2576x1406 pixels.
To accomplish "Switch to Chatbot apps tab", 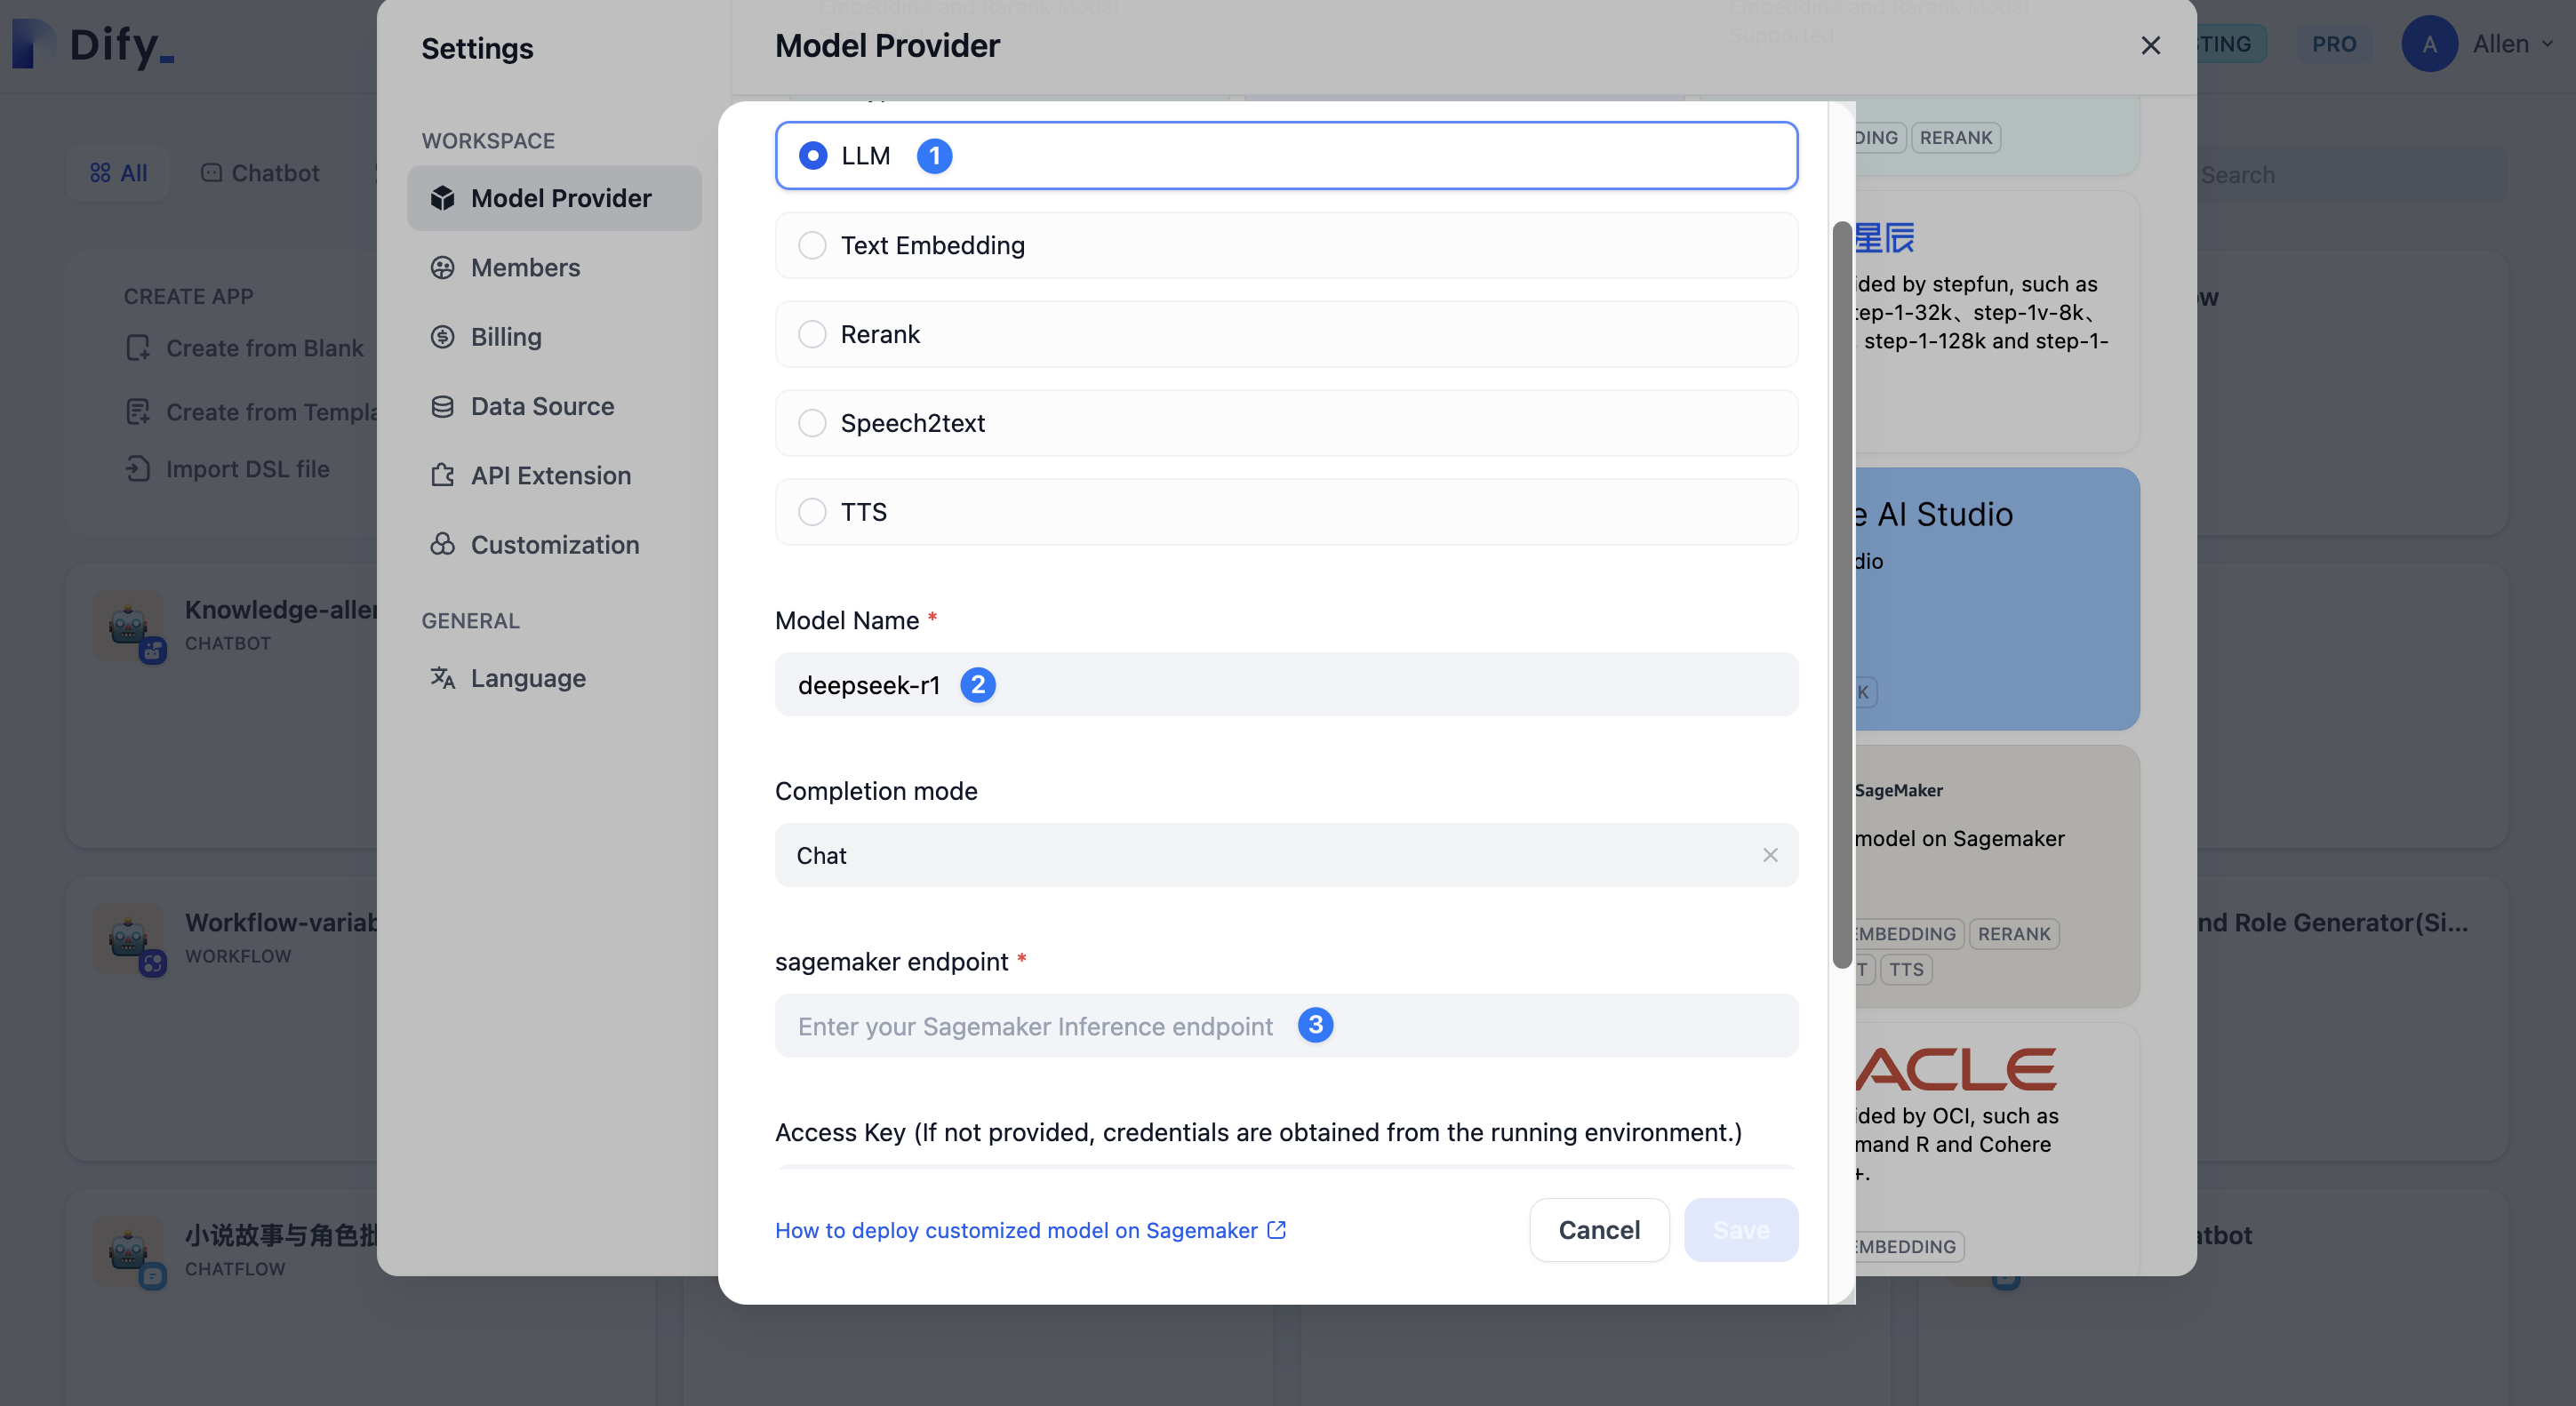I will coord(260,173).
